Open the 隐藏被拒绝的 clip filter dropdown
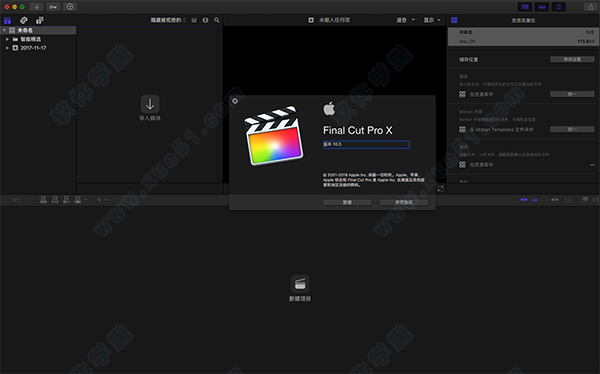 click(168, 20)
